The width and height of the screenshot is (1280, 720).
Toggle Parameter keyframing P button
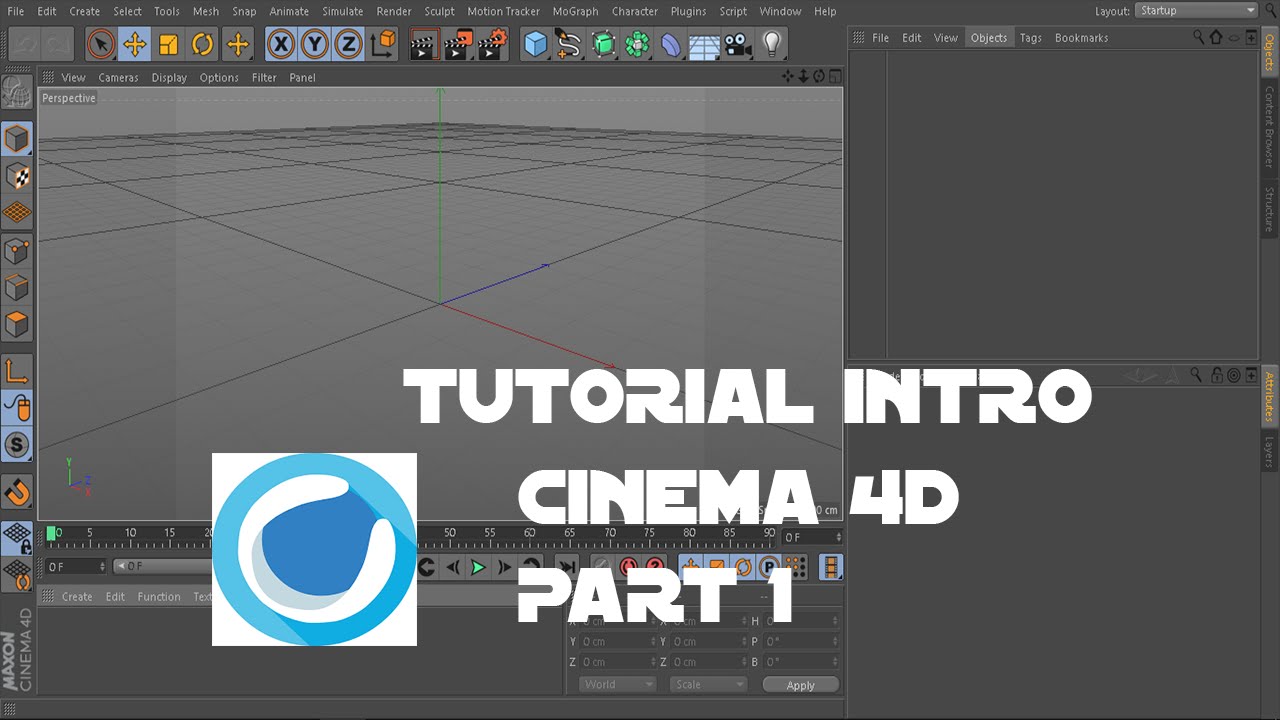pos(768,567)
